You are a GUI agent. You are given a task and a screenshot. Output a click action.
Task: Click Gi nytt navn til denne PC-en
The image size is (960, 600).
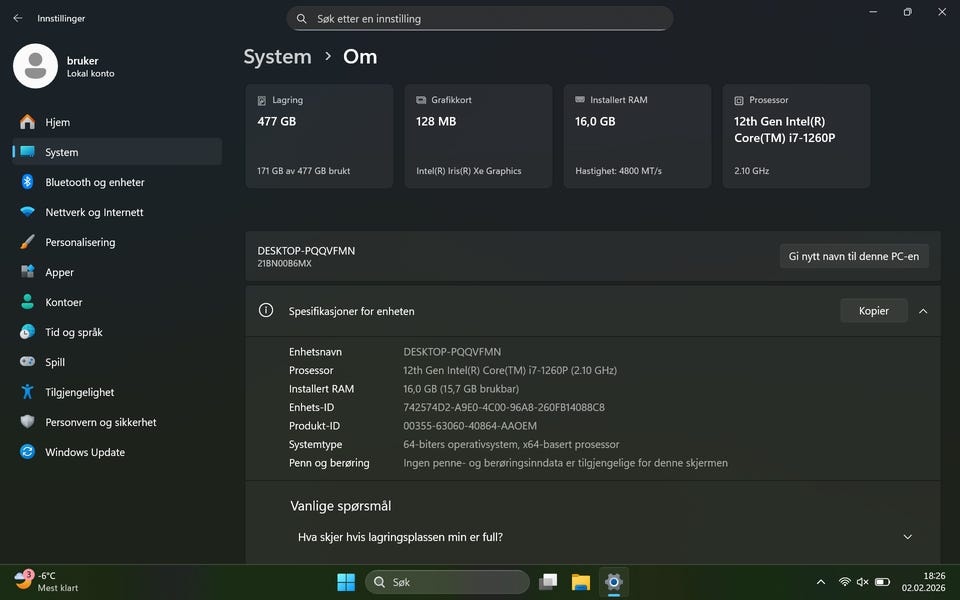click(854, 256)
